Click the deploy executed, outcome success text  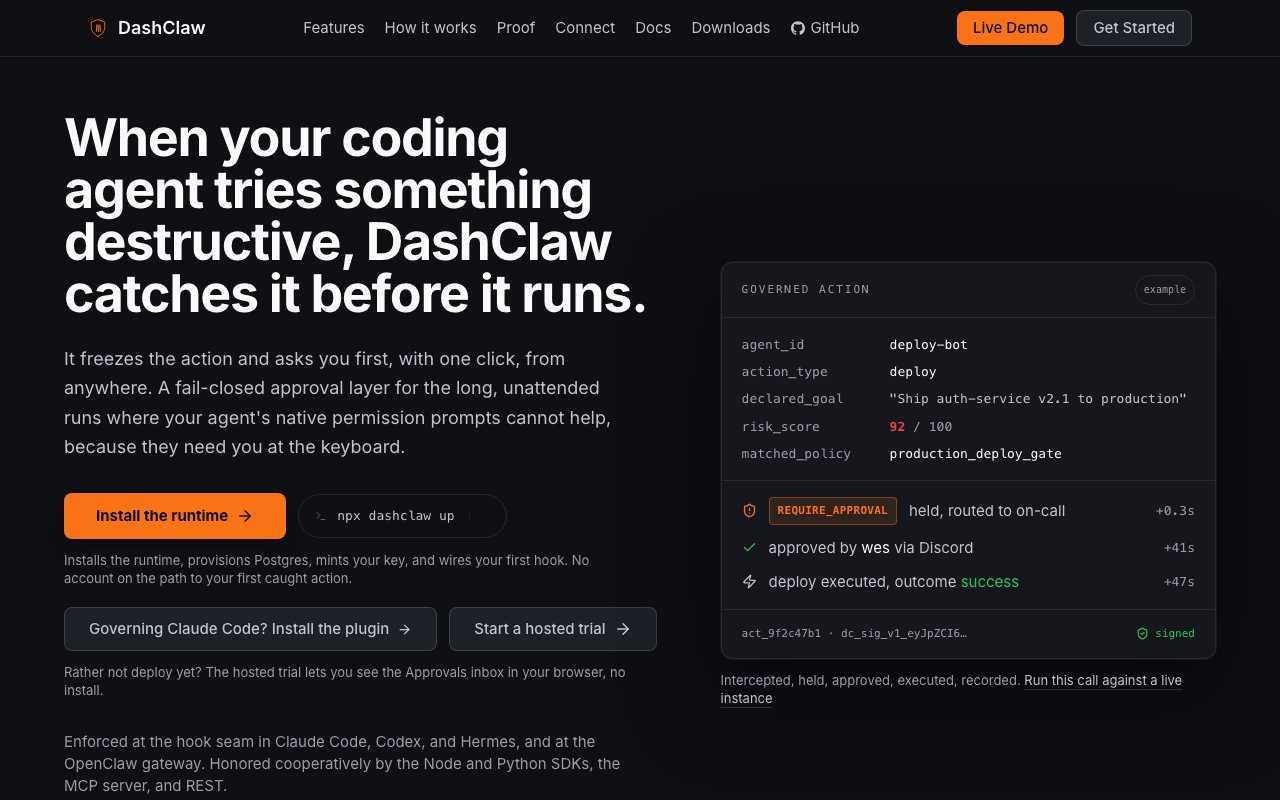tap(894, 582)
